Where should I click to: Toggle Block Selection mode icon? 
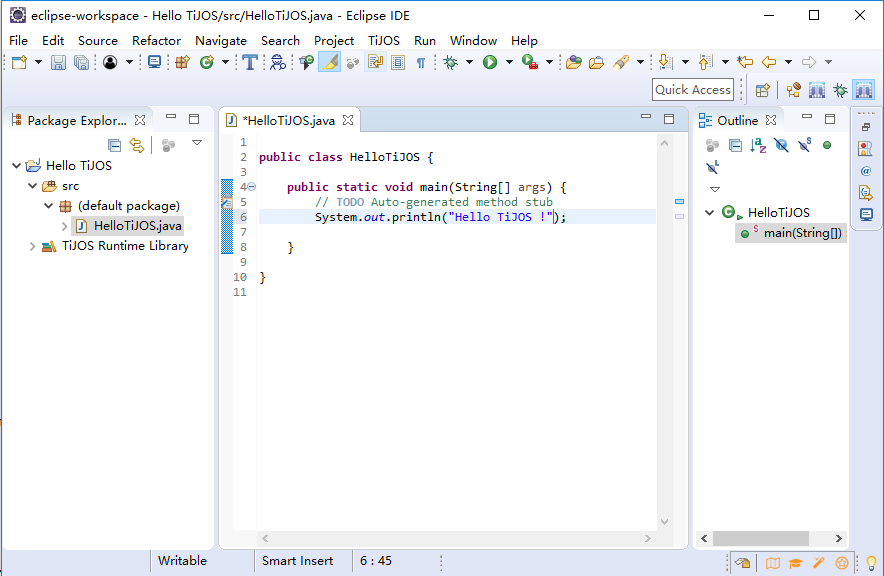coord(398,62)
